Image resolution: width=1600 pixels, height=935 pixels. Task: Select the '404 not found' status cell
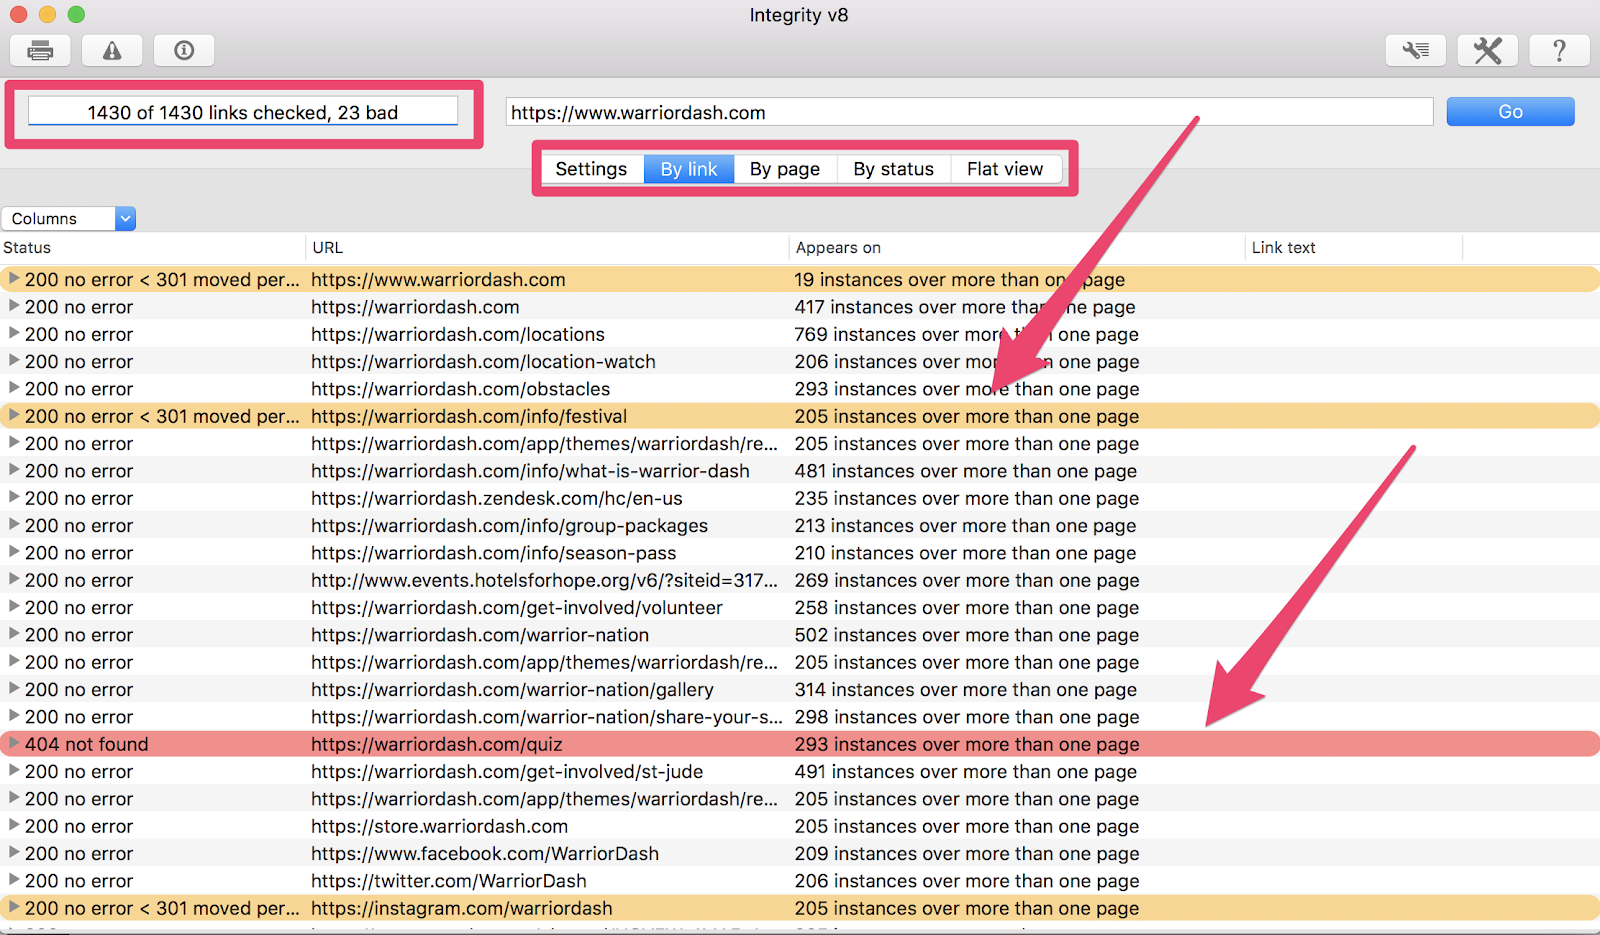pos(87,744)
